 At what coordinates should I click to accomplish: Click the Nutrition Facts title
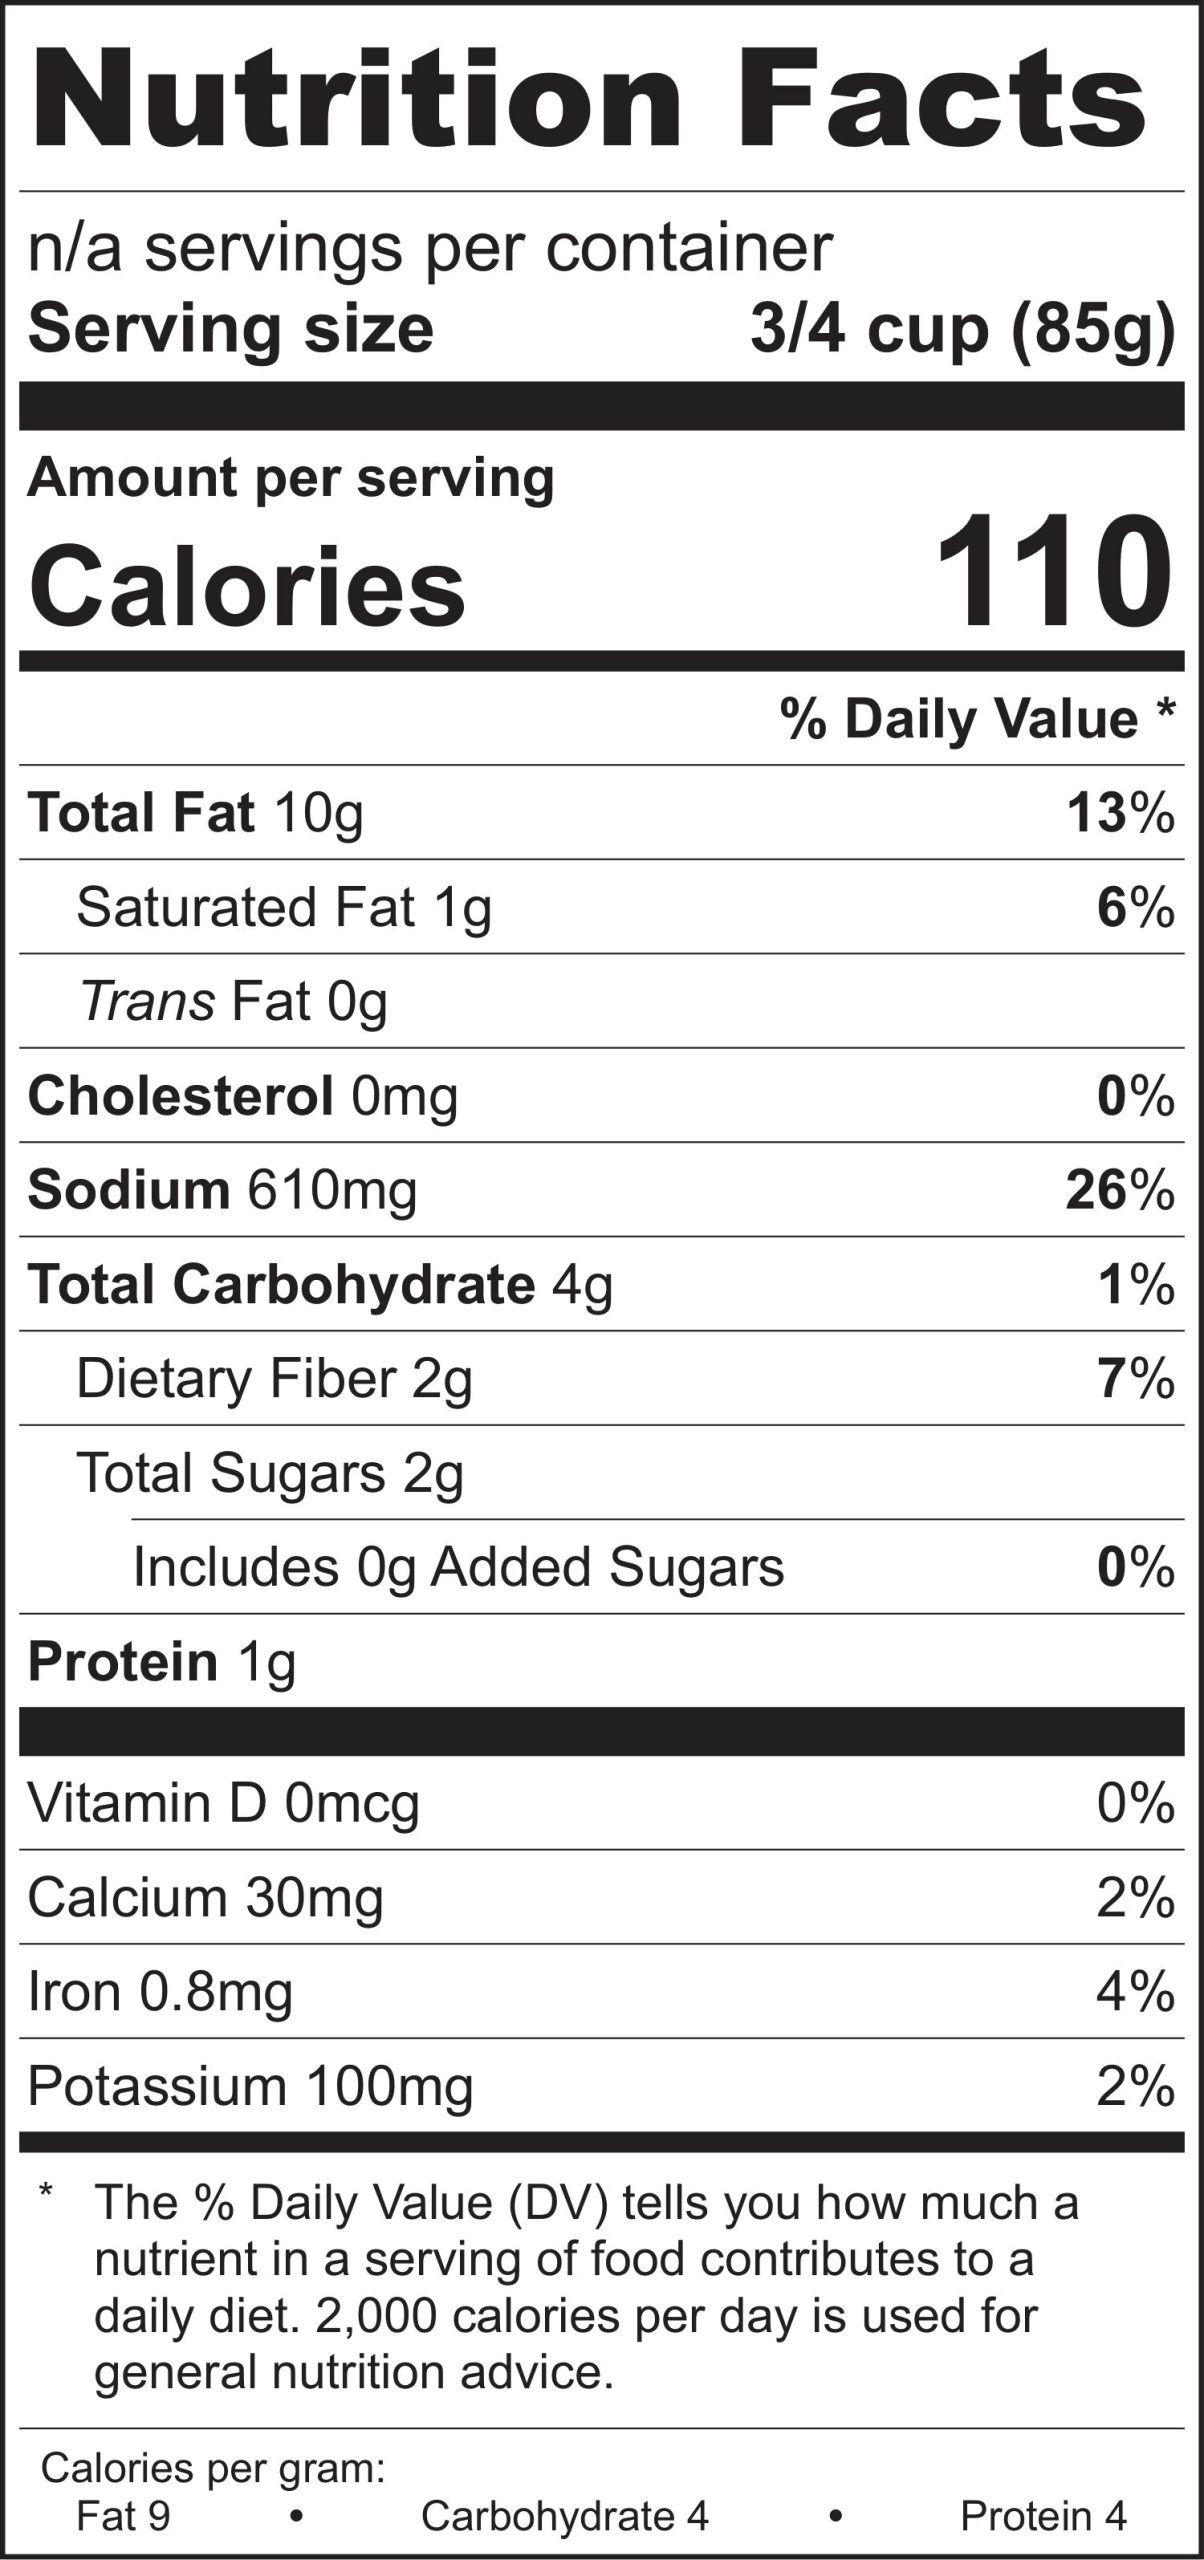(590, 100)
